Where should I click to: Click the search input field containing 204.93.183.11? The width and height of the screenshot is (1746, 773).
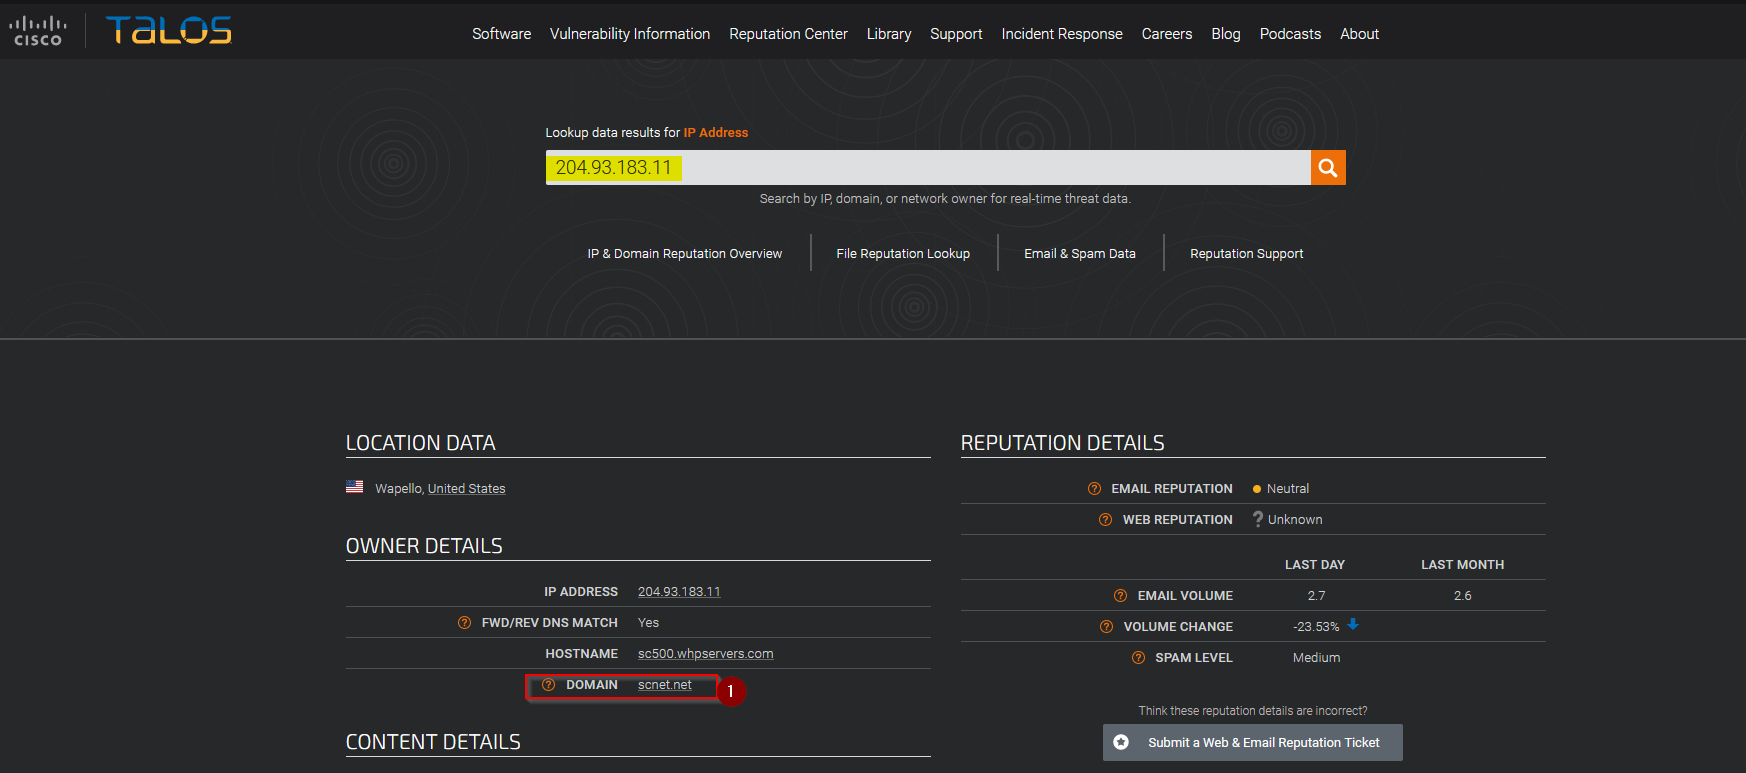(928, 168)
